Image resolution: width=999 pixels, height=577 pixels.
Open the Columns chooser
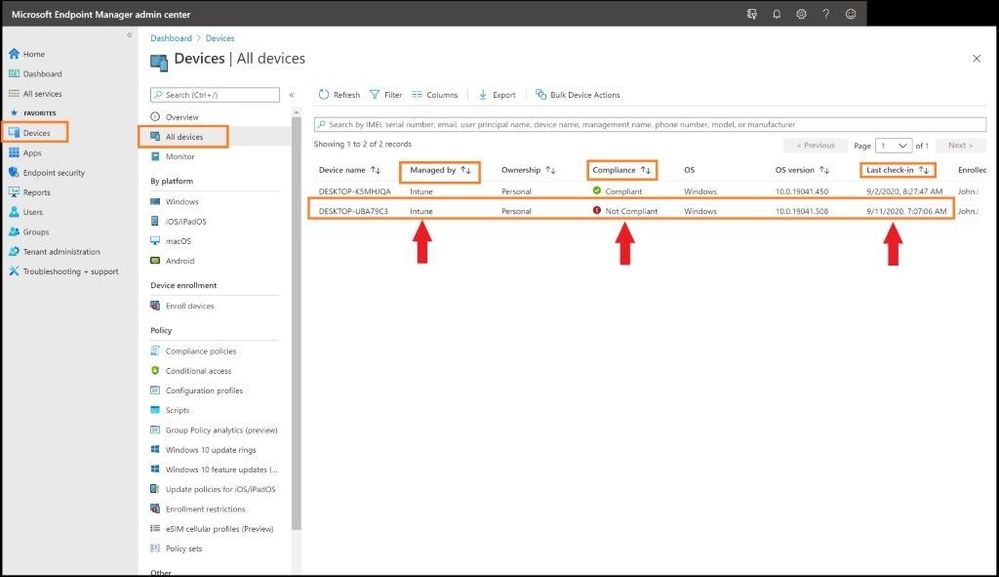(435, 95)
